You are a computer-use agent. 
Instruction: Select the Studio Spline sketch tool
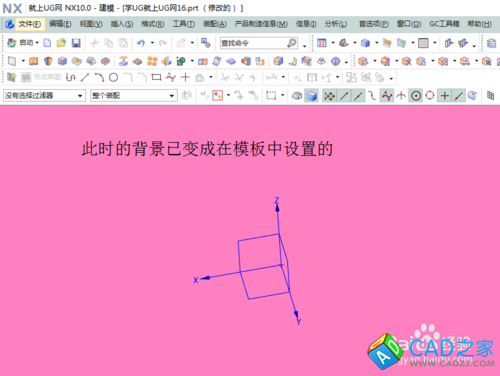pyautogui.click(x=171, y=77)
